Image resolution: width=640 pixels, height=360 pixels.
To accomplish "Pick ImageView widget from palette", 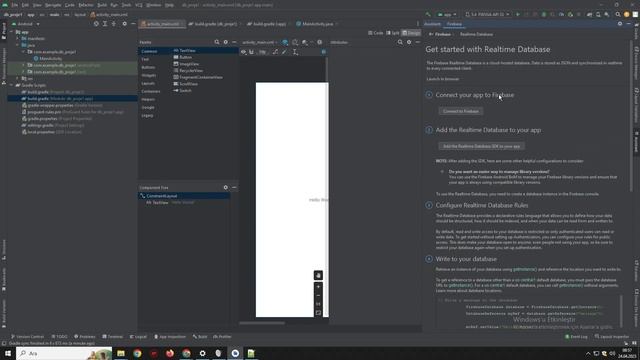I will point(186,64).
